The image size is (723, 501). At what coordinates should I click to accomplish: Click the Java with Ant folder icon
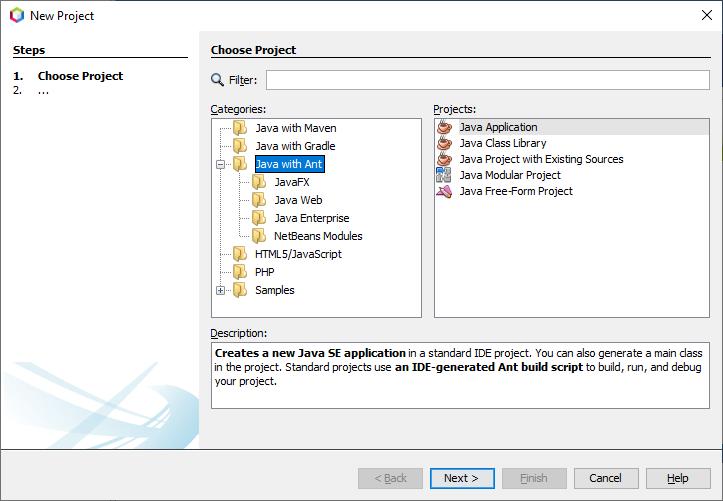[x=240, y=164]
